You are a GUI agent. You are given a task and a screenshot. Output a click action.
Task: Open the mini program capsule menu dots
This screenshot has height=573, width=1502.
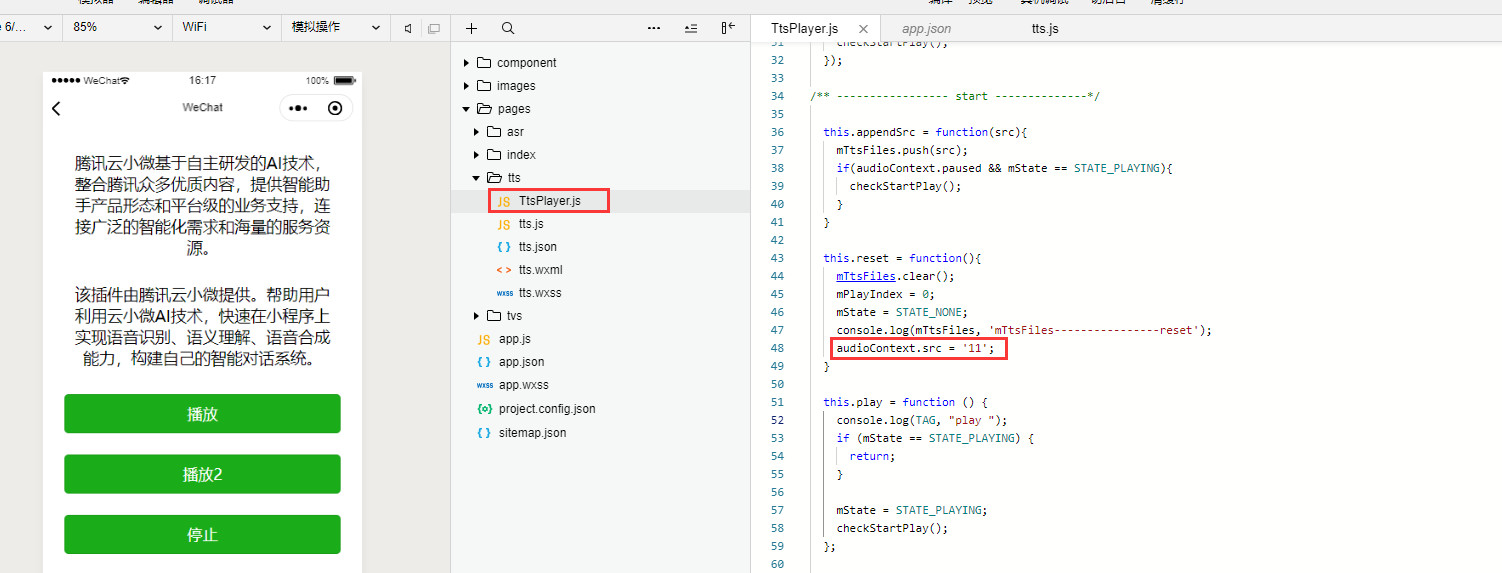click(298, 108)
